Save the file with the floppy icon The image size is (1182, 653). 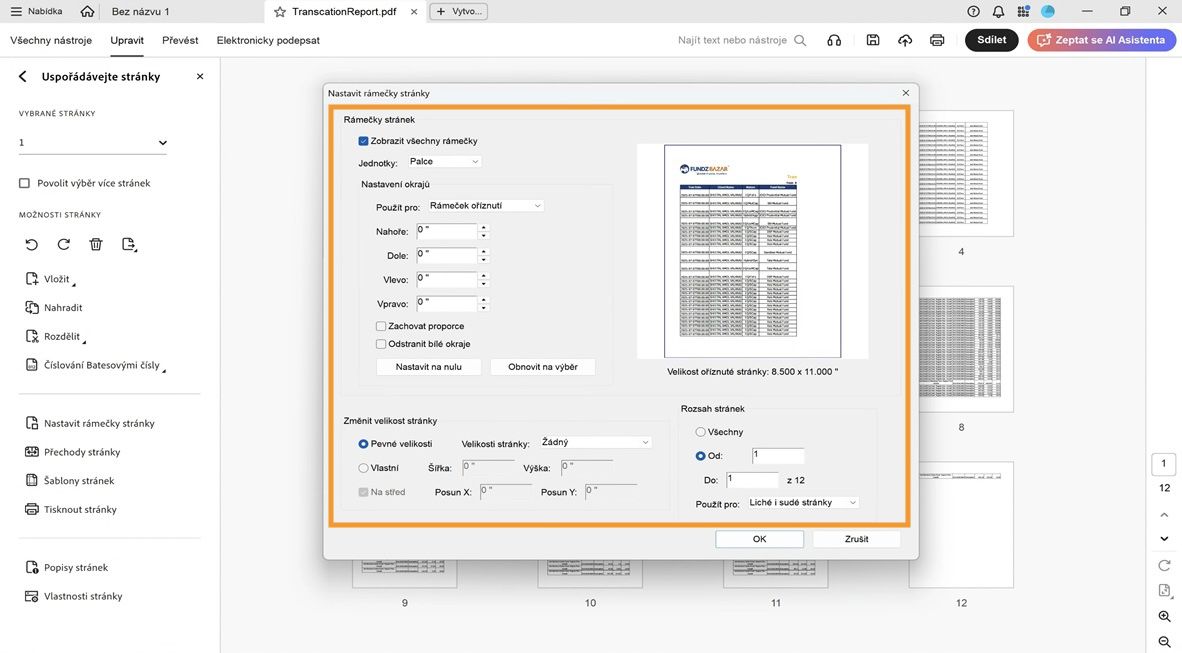point(873,40)
